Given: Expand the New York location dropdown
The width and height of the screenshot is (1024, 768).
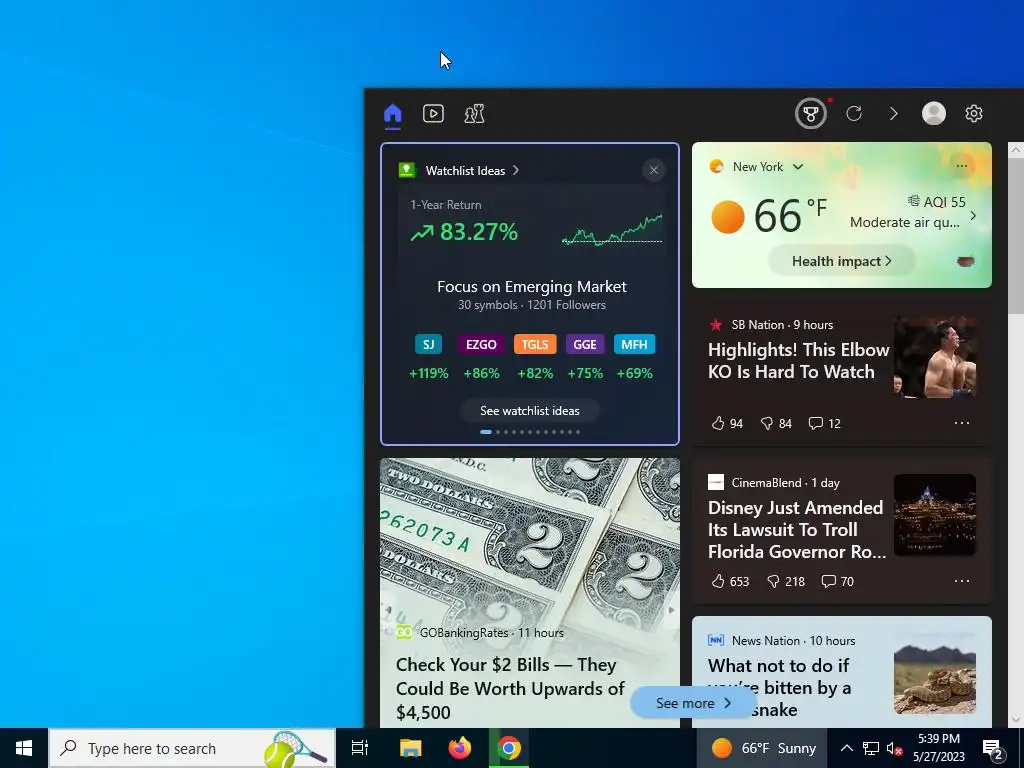Looking at the screenshot, I should coord(797,167).
